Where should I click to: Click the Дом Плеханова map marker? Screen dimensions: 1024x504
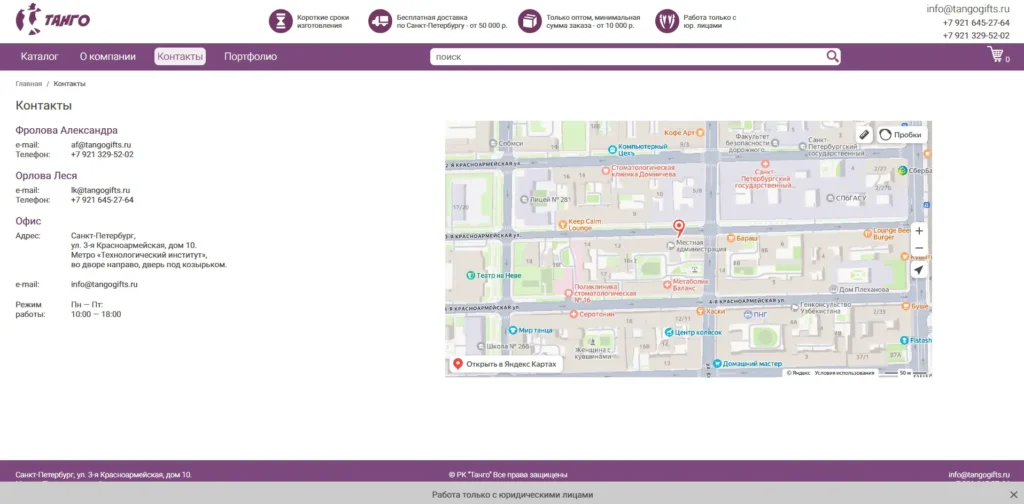click(833, 289)
